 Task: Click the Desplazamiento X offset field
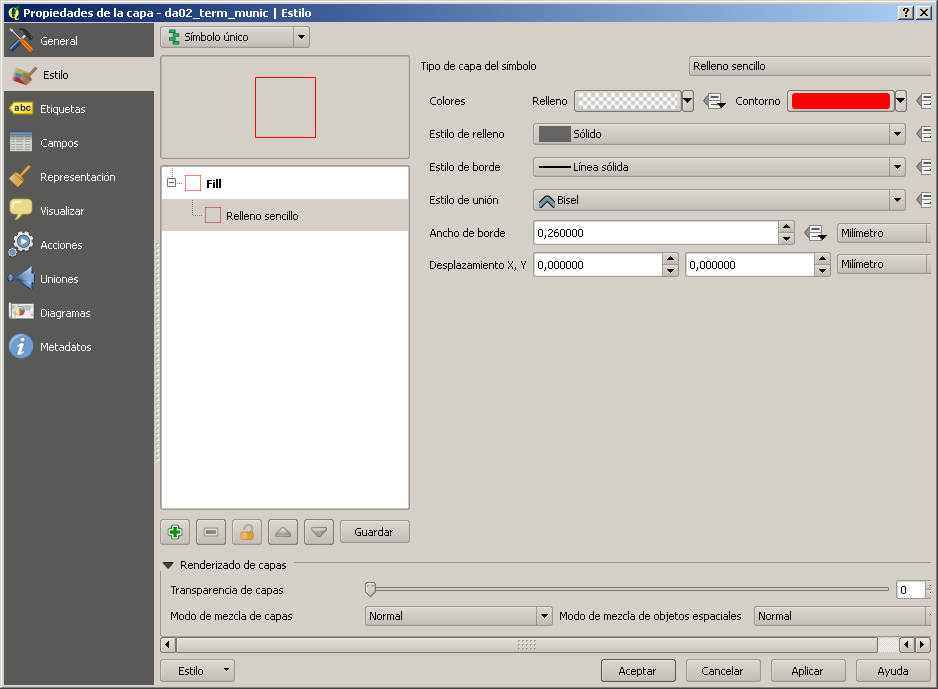[x=598, y=264]
